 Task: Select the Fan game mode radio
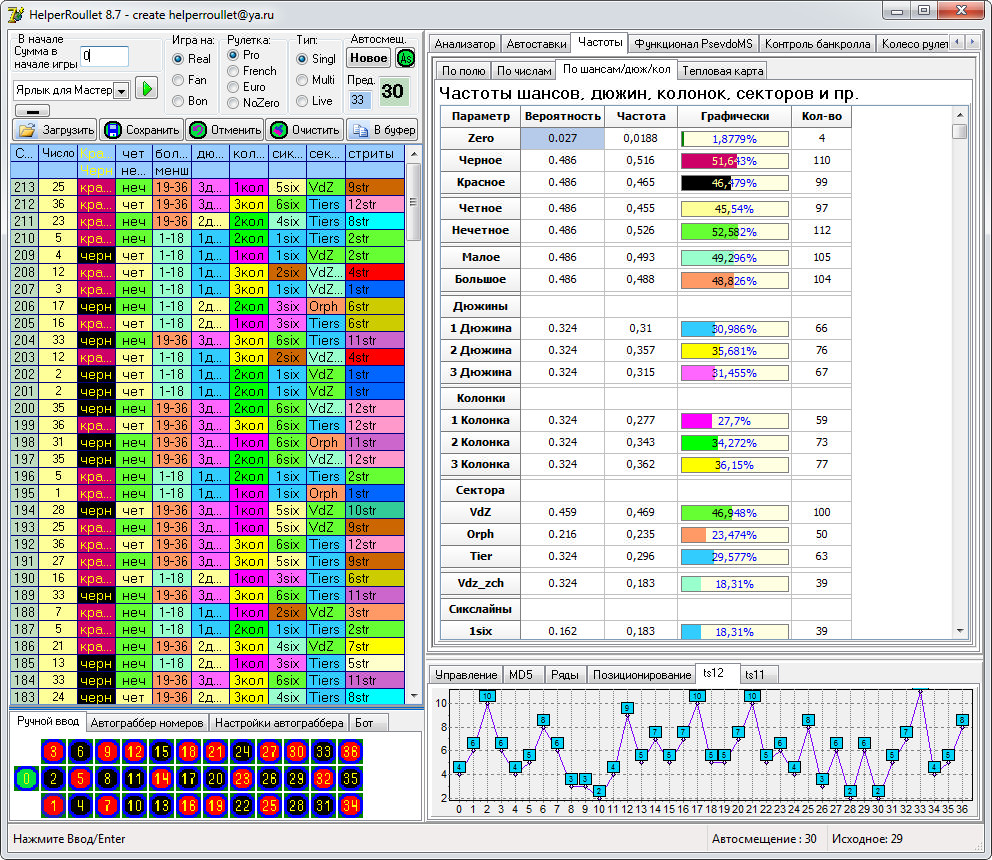(179, 80)
